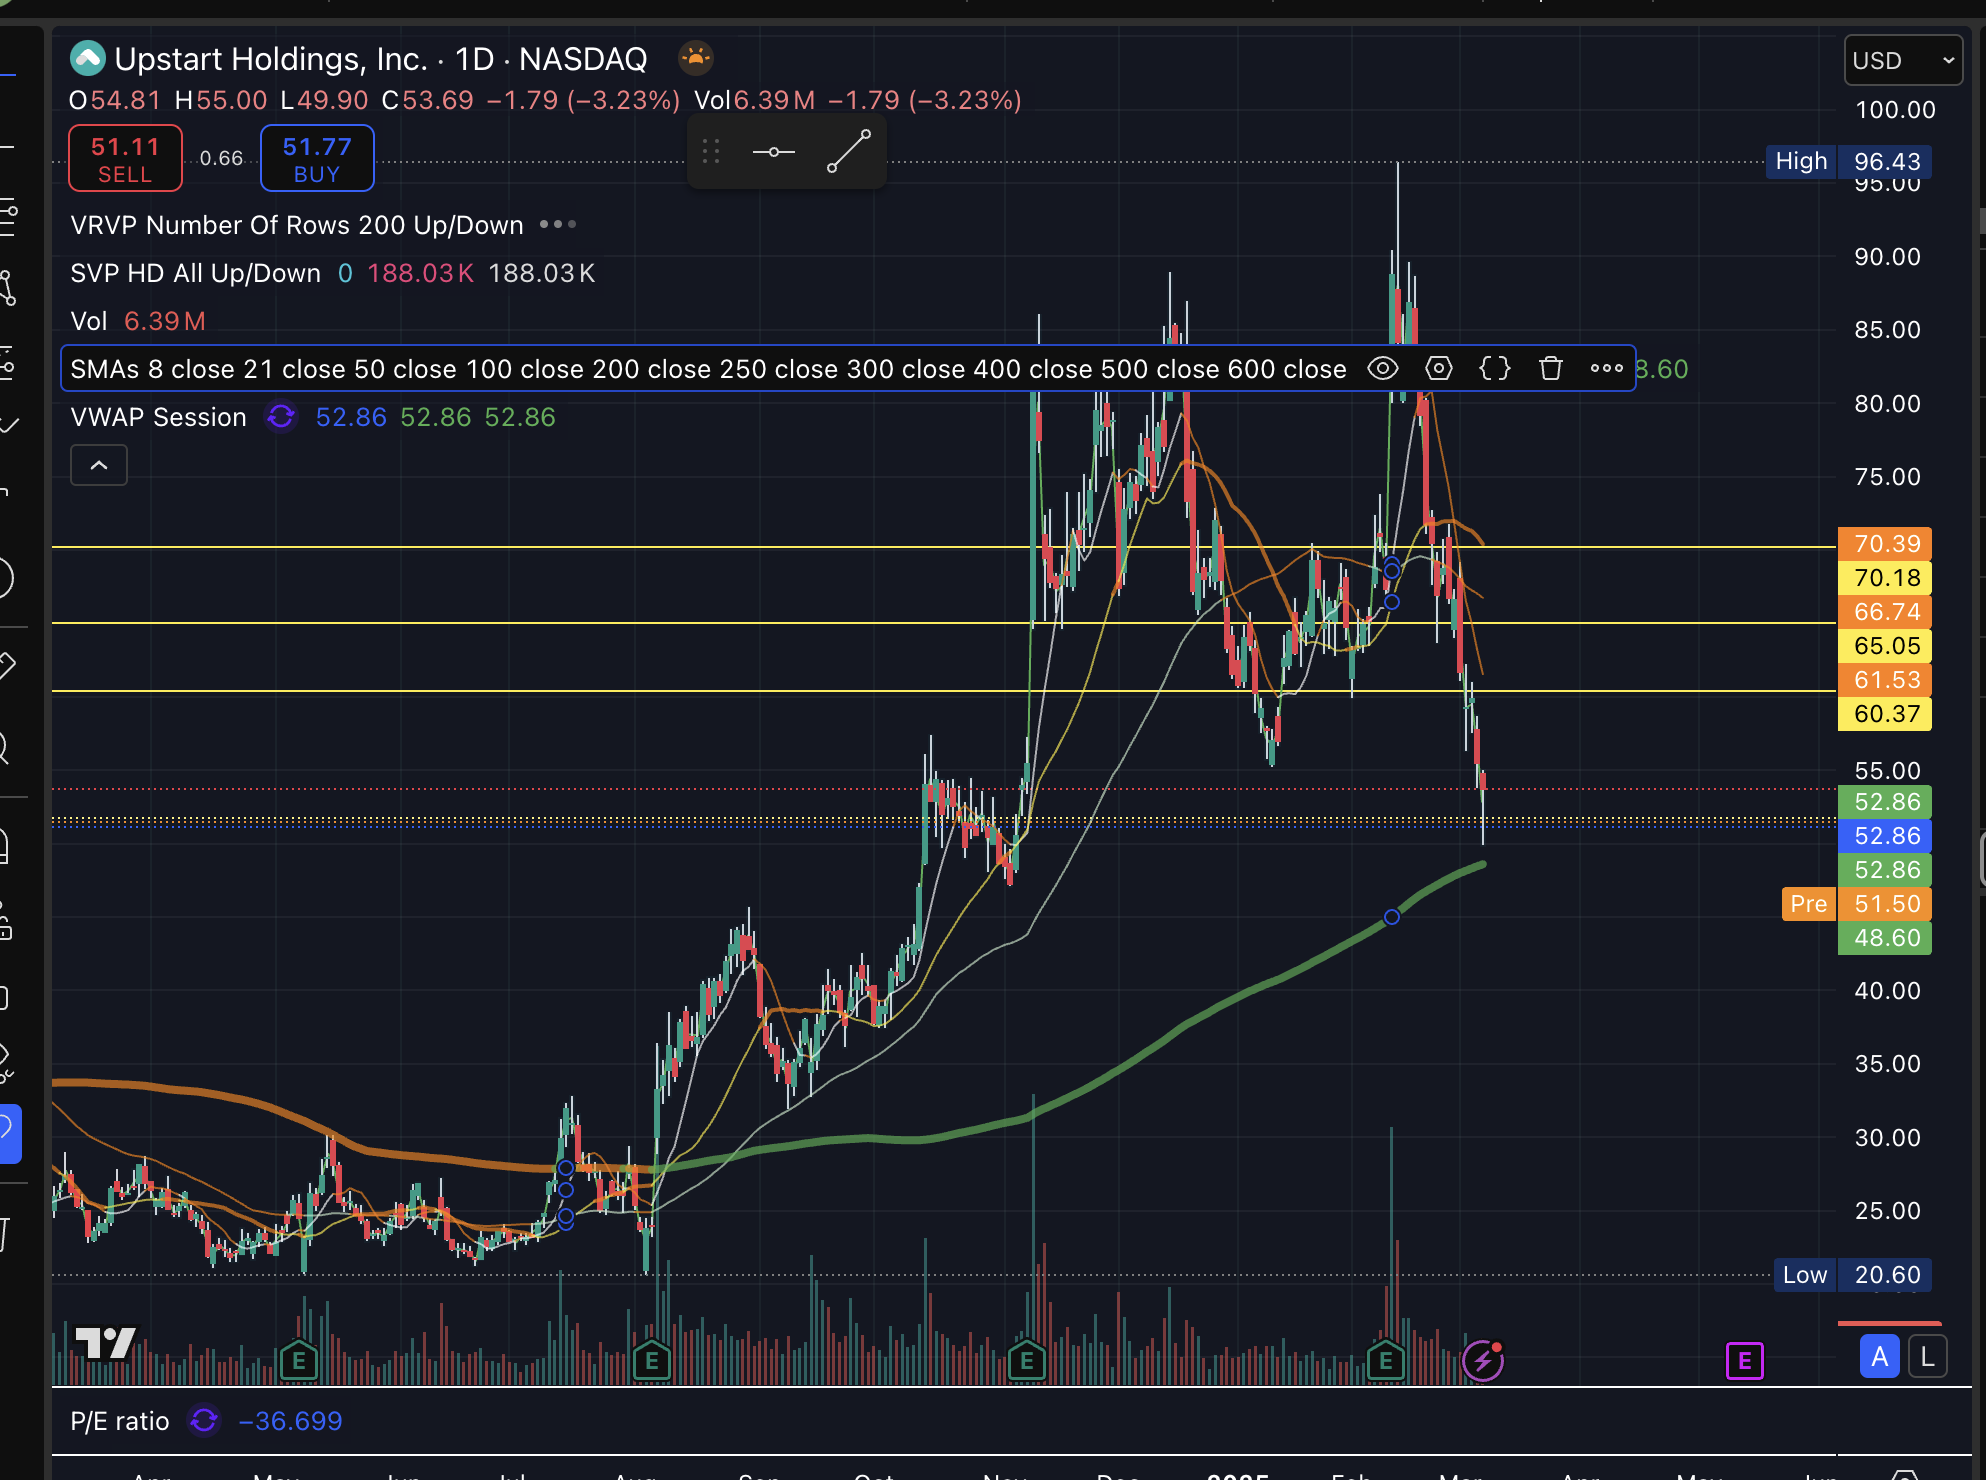Viewport: 1986px width, 1480px height.
Task: Select trend line tool in floating toolbar
Action: [x=848, y=152]
